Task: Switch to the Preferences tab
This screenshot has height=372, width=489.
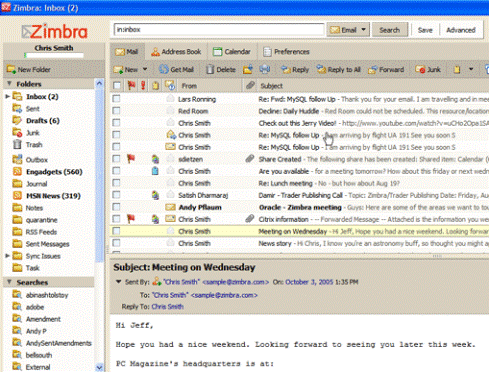Action: (x=287, y=52)
